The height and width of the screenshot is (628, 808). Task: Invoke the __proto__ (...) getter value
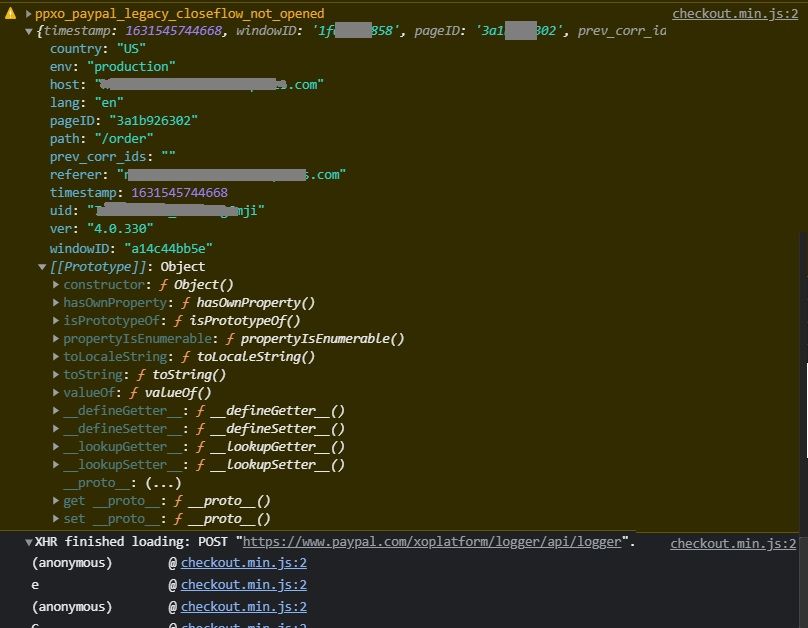163,483
